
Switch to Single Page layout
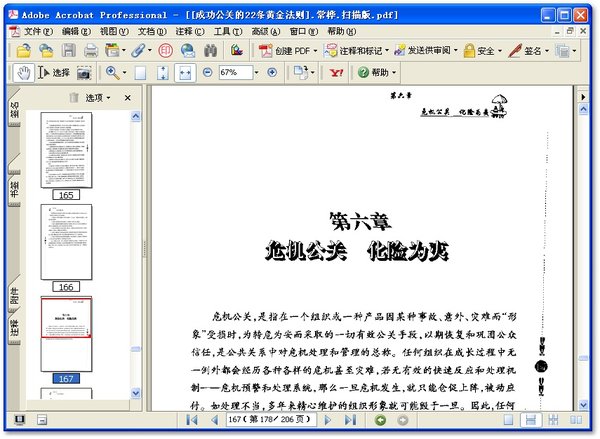[508, 420]
